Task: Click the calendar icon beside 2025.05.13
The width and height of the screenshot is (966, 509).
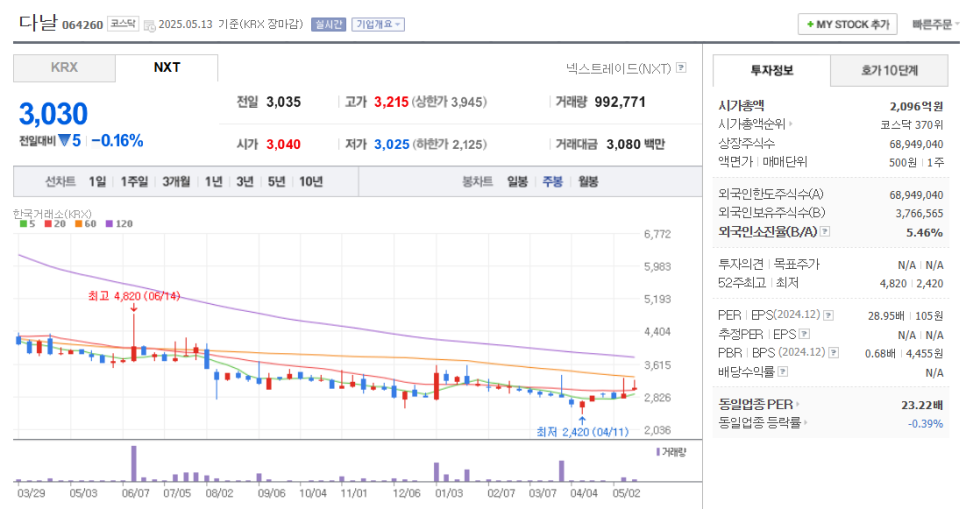Action: [149, 25]
